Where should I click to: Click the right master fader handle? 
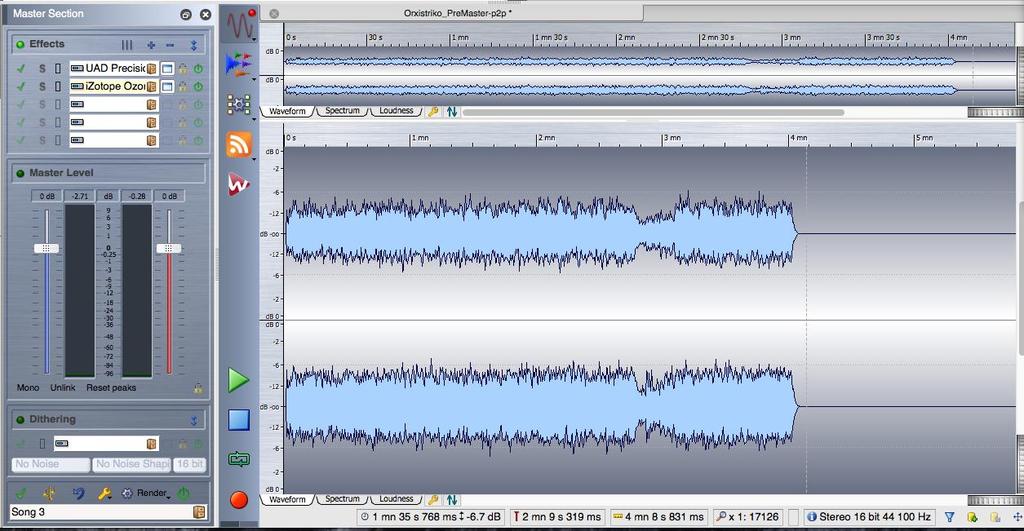click(168, 249)
